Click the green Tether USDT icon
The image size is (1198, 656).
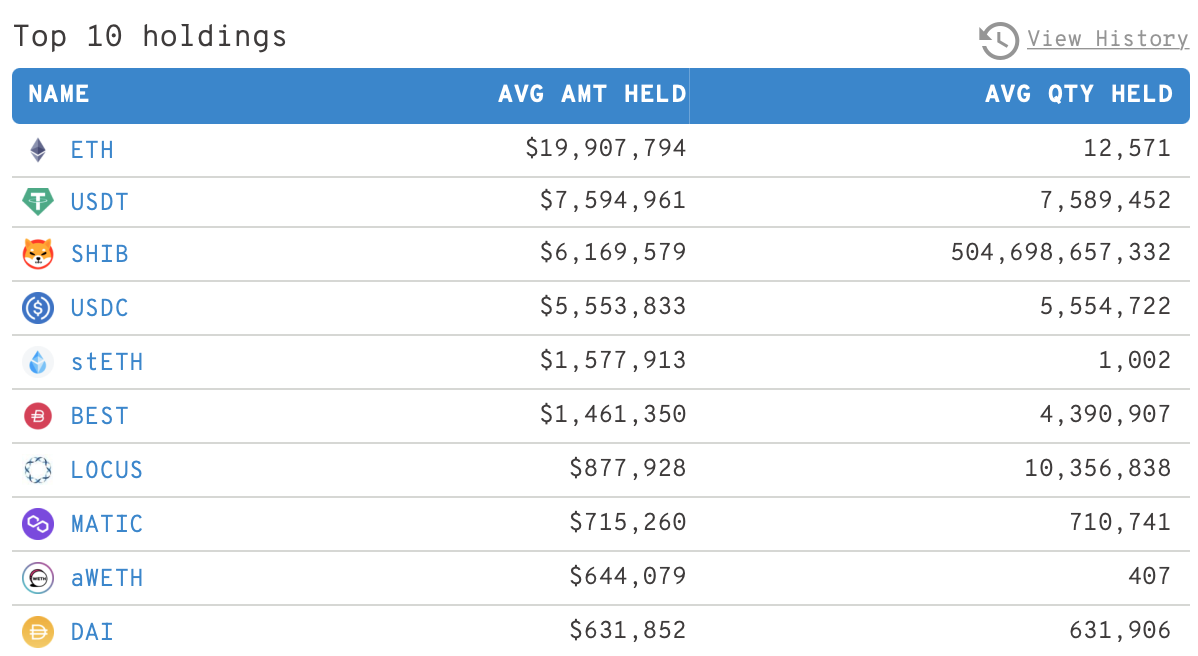pyautogui.click(x=37, y=202)
